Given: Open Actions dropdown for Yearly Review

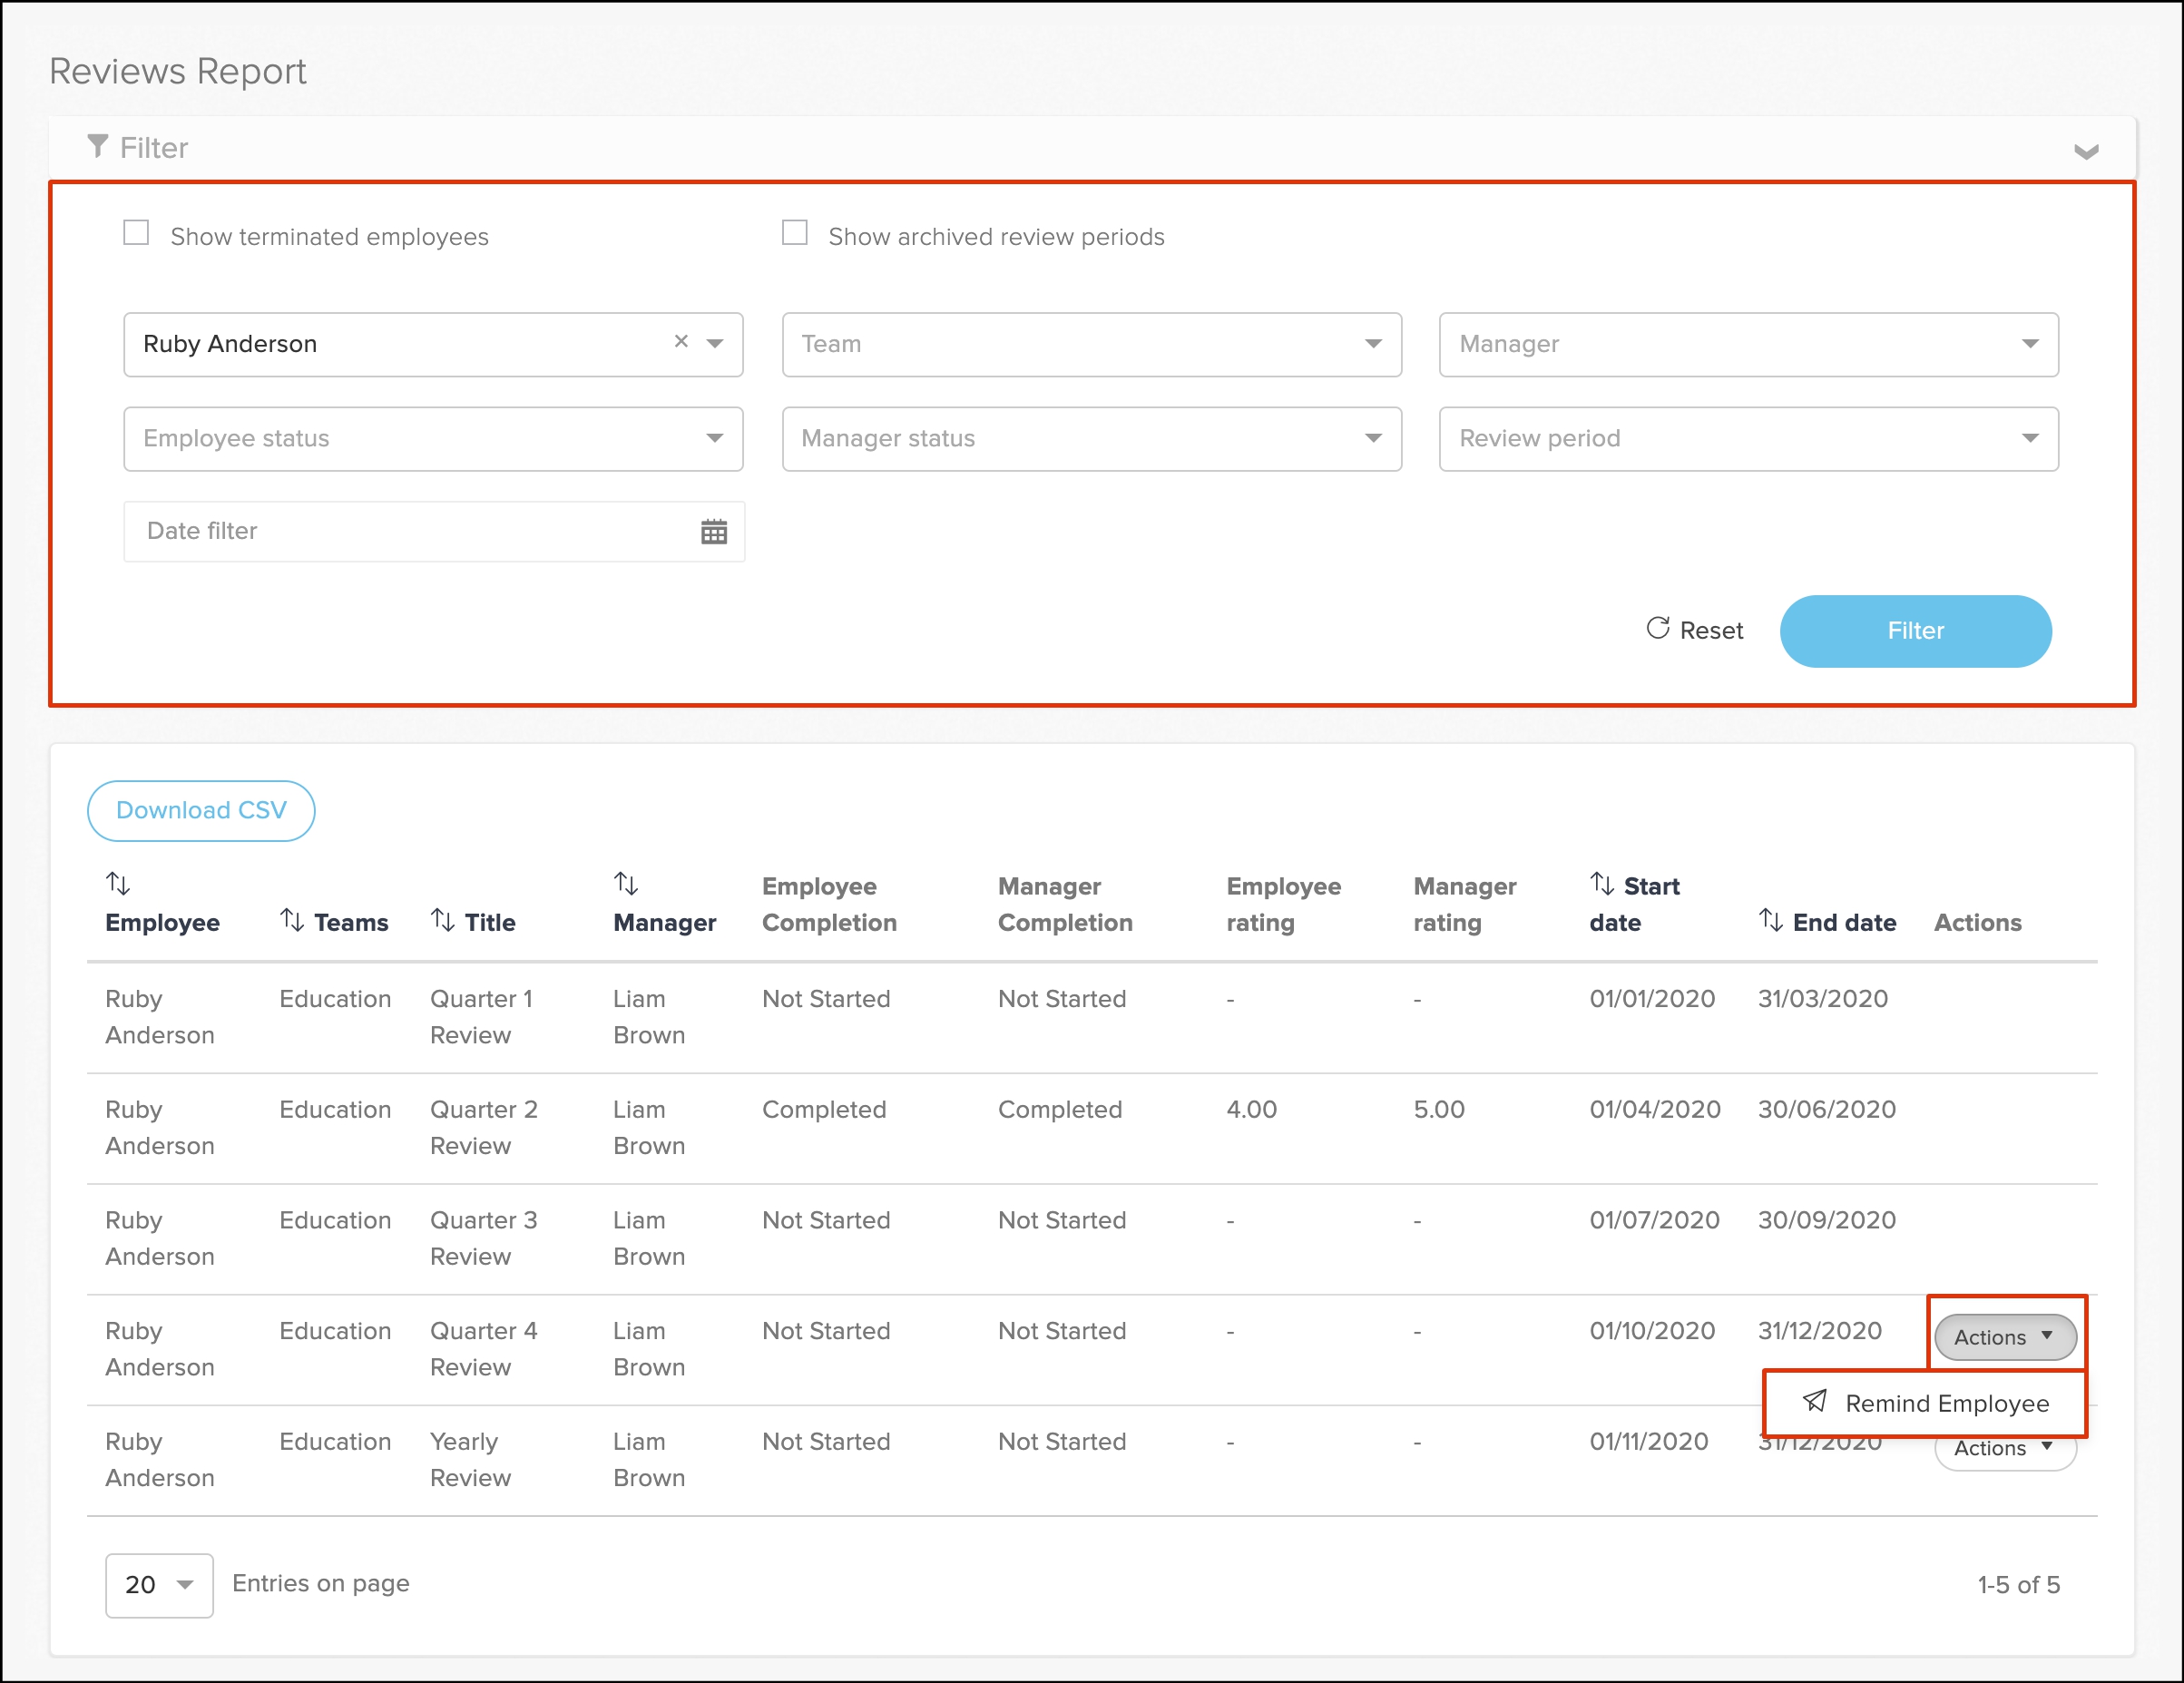Looking at the screenshot, I should click(x=2005, y=1453).
